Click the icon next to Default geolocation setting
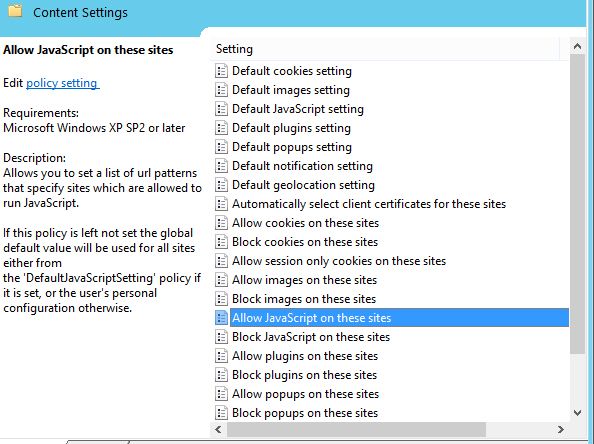Image resolution: width=594 pixels, height=444 pixels. point(221,185)
